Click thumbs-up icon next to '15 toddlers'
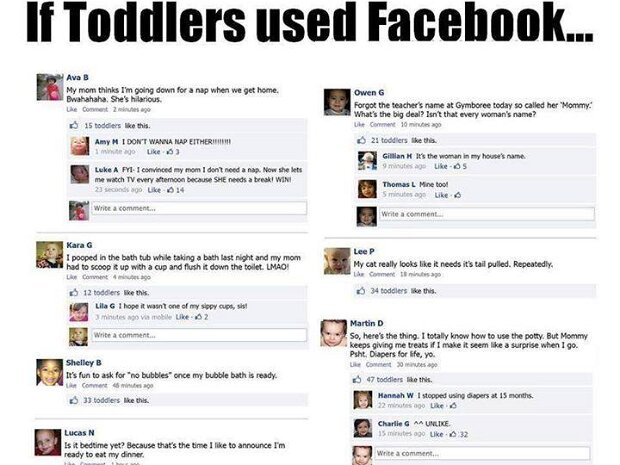 (74, 125)
